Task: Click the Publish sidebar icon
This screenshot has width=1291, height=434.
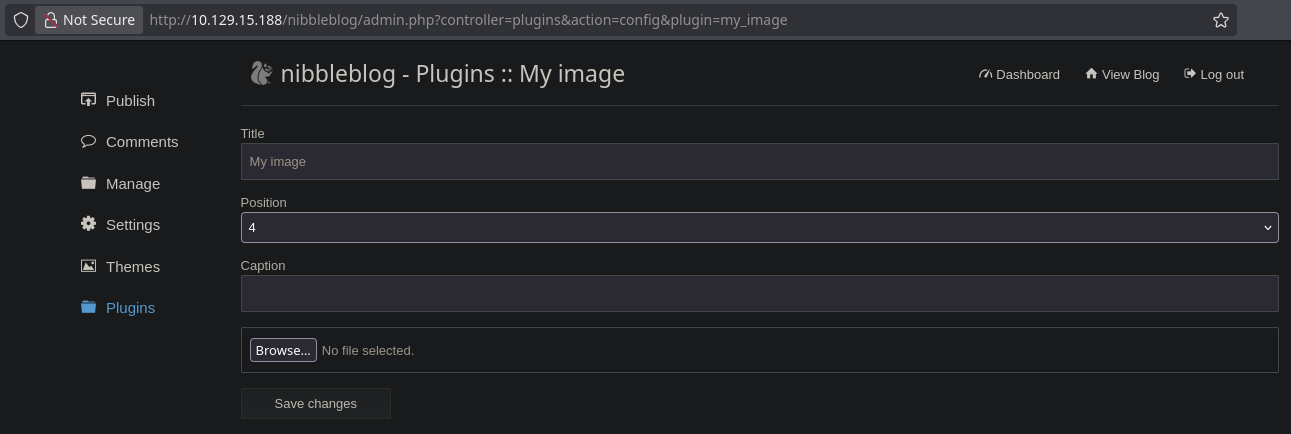Action: pos(88,100)
